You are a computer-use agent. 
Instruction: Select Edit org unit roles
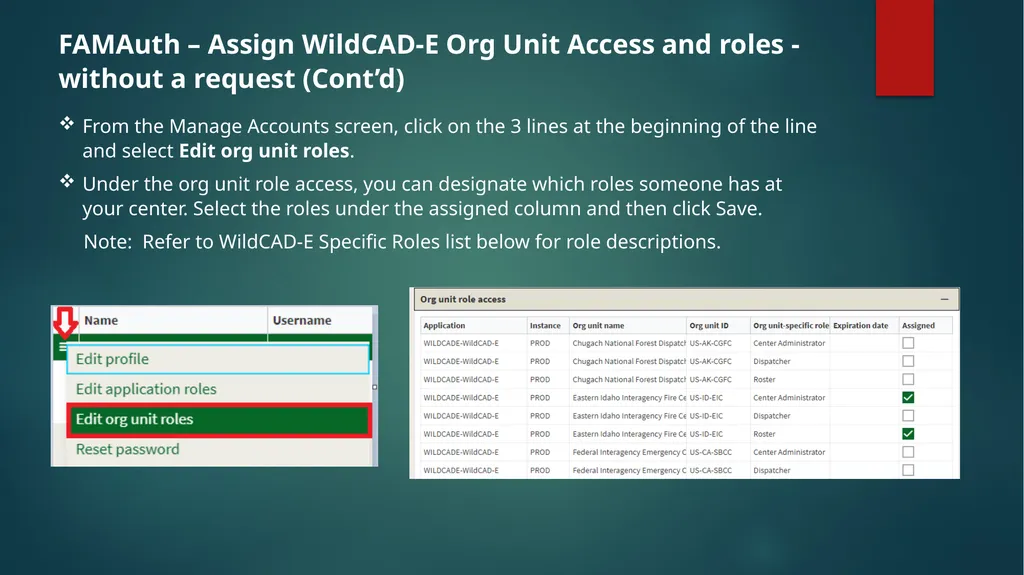click(219, 419)
